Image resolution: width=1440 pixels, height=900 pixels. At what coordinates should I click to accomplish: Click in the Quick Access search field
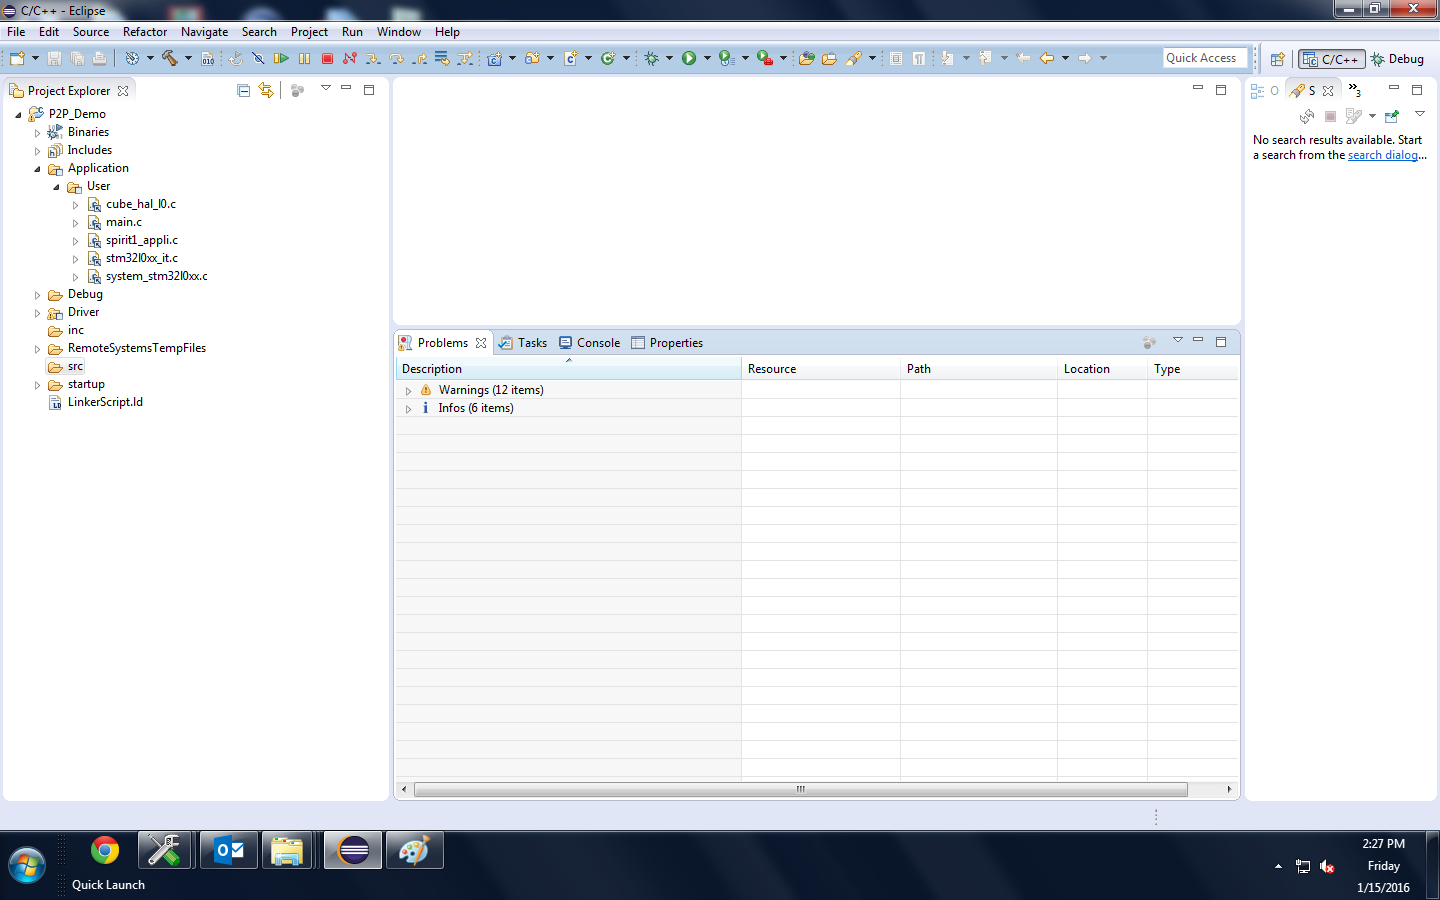[1204, 58]
